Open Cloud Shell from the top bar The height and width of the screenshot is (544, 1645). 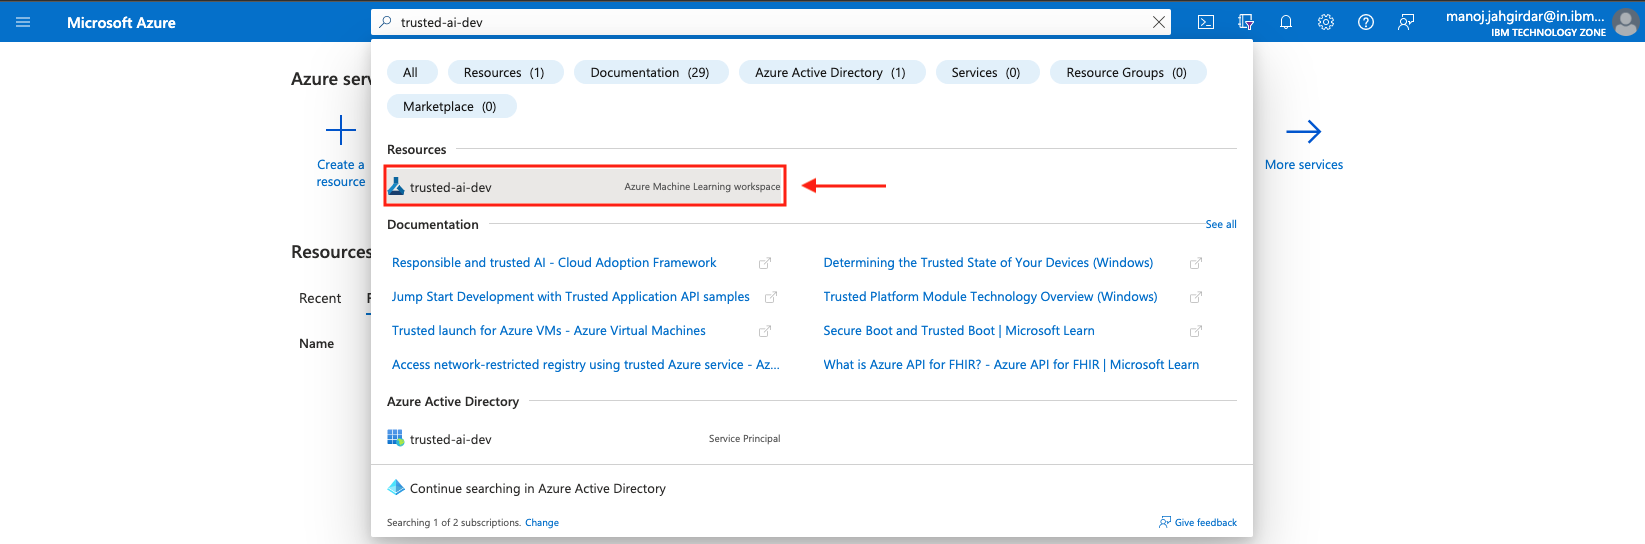click(1206, 22)
